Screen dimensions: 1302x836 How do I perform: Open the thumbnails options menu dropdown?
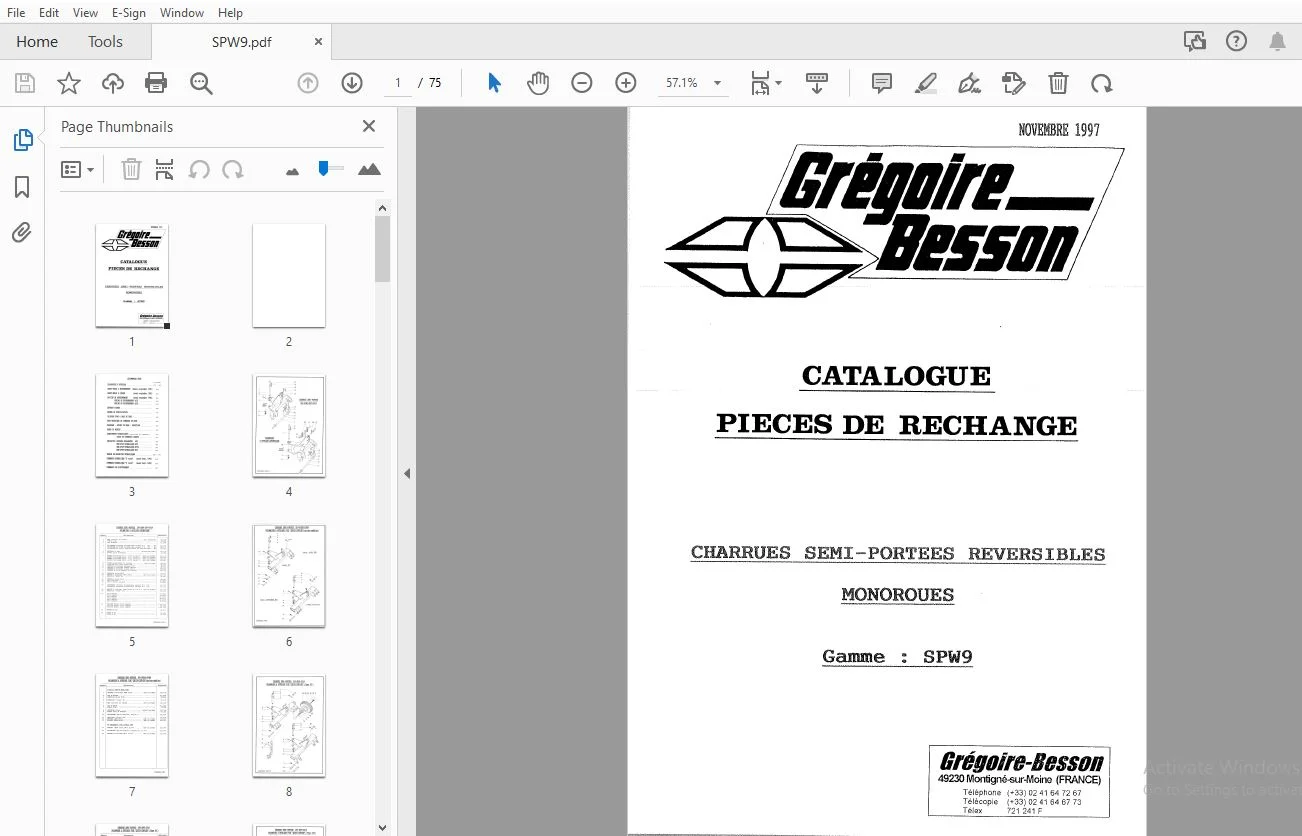point(77,170)
